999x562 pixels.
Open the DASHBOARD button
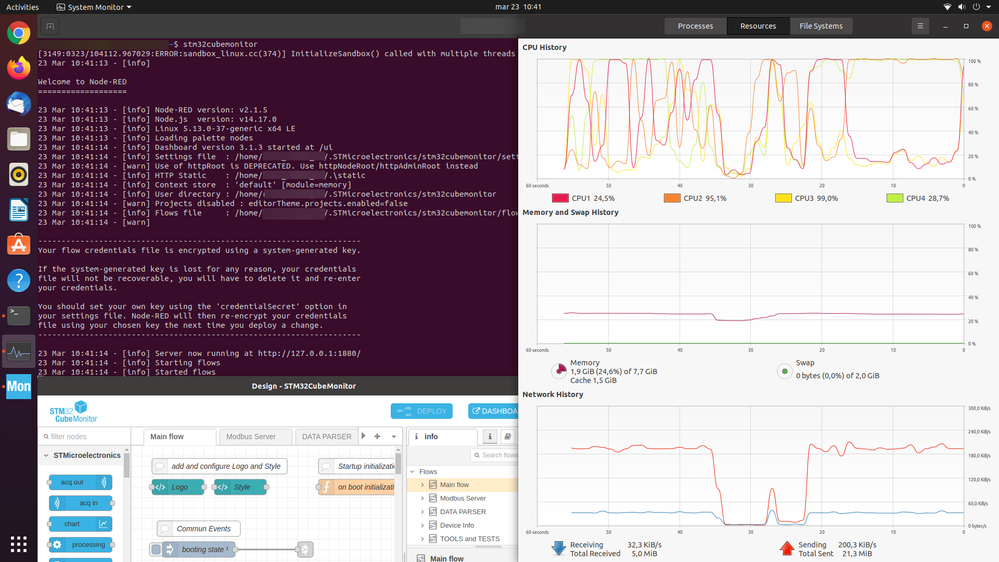[x=493, y=411]
